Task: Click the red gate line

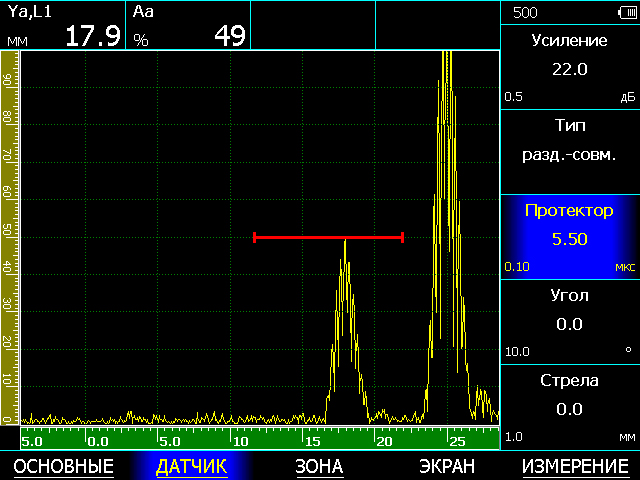Action: [328, 237]
